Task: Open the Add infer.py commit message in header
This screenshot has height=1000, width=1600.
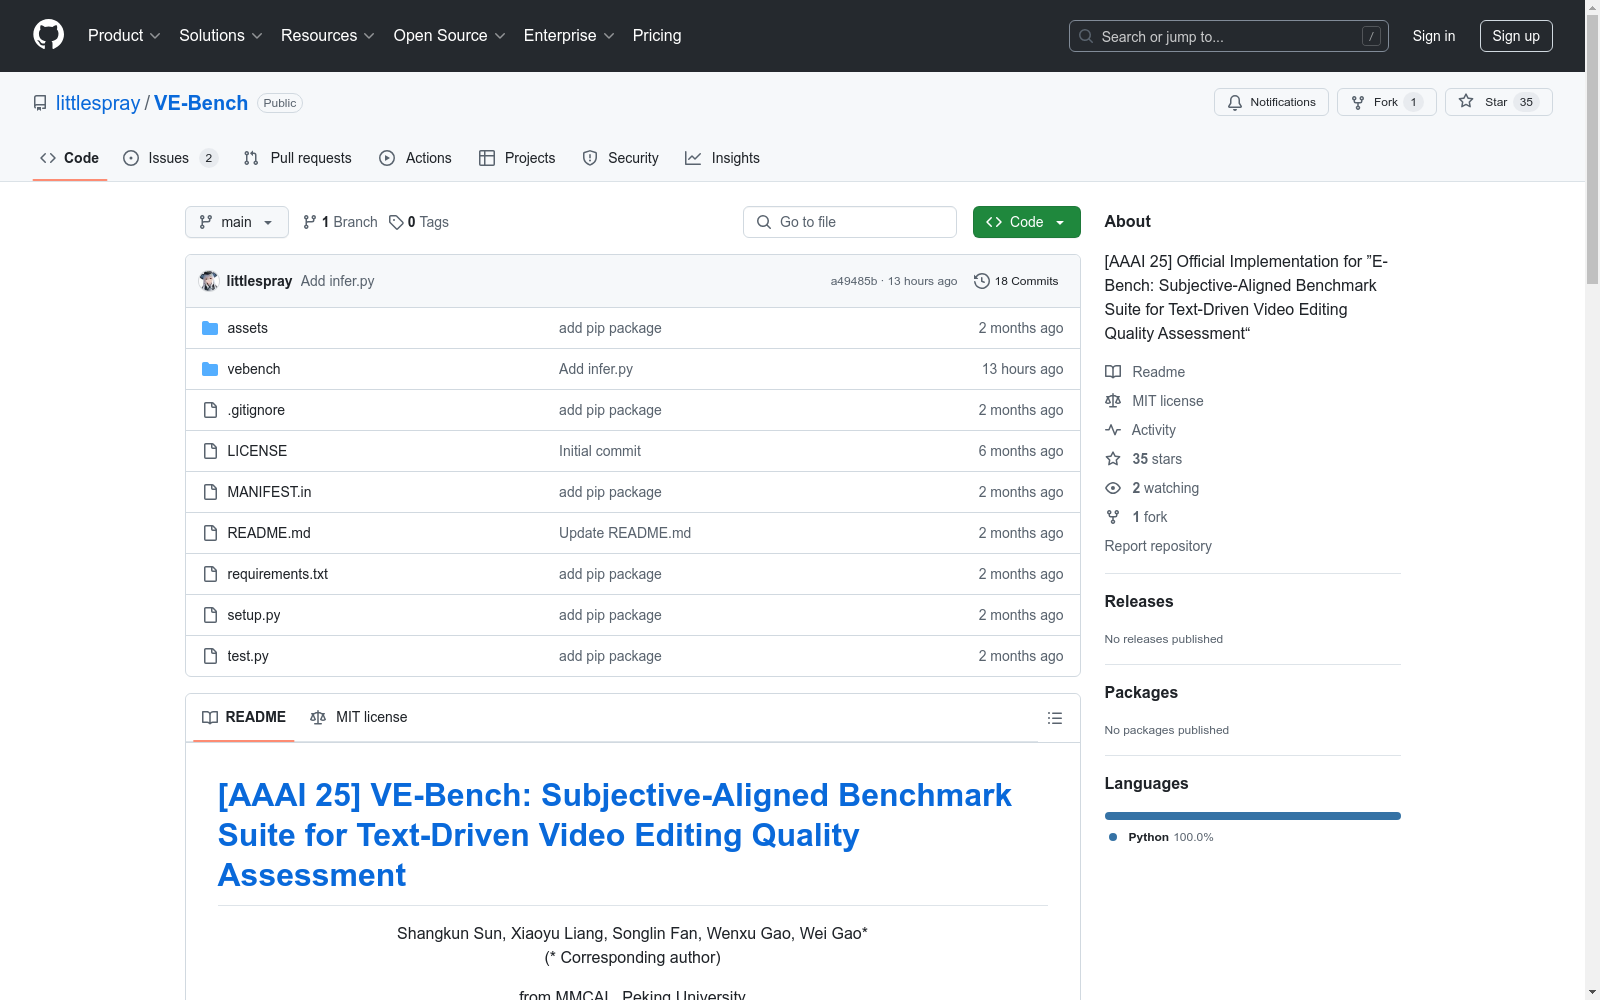Action: 338,281
